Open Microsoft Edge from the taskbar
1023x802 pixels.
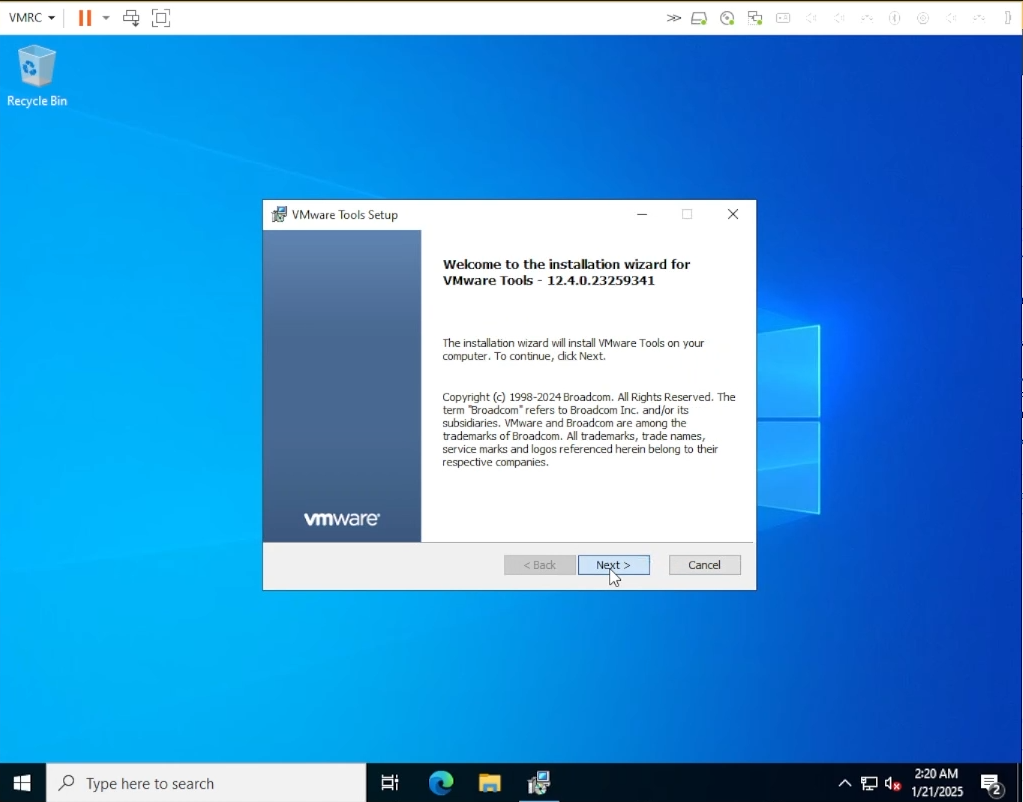pyautogui.click(x=440, y=783)
